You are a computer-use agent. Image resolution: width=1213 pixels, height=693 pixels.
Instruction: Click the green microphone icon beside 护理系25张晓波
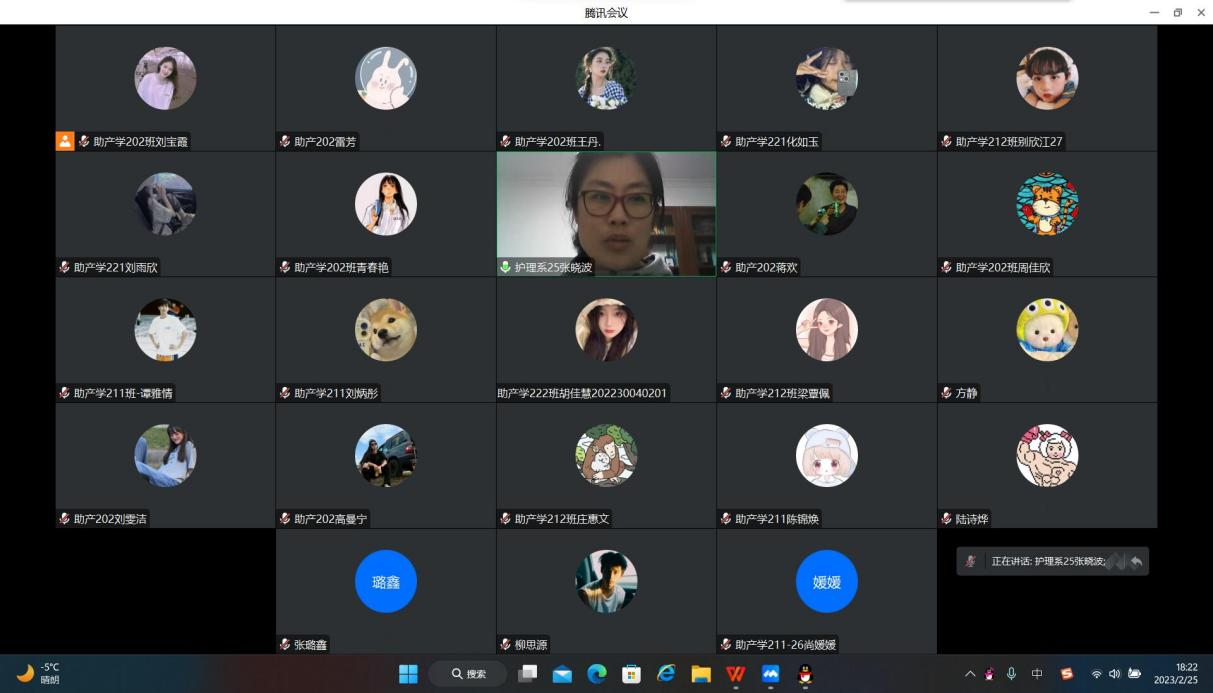click(x=506, y=267)
